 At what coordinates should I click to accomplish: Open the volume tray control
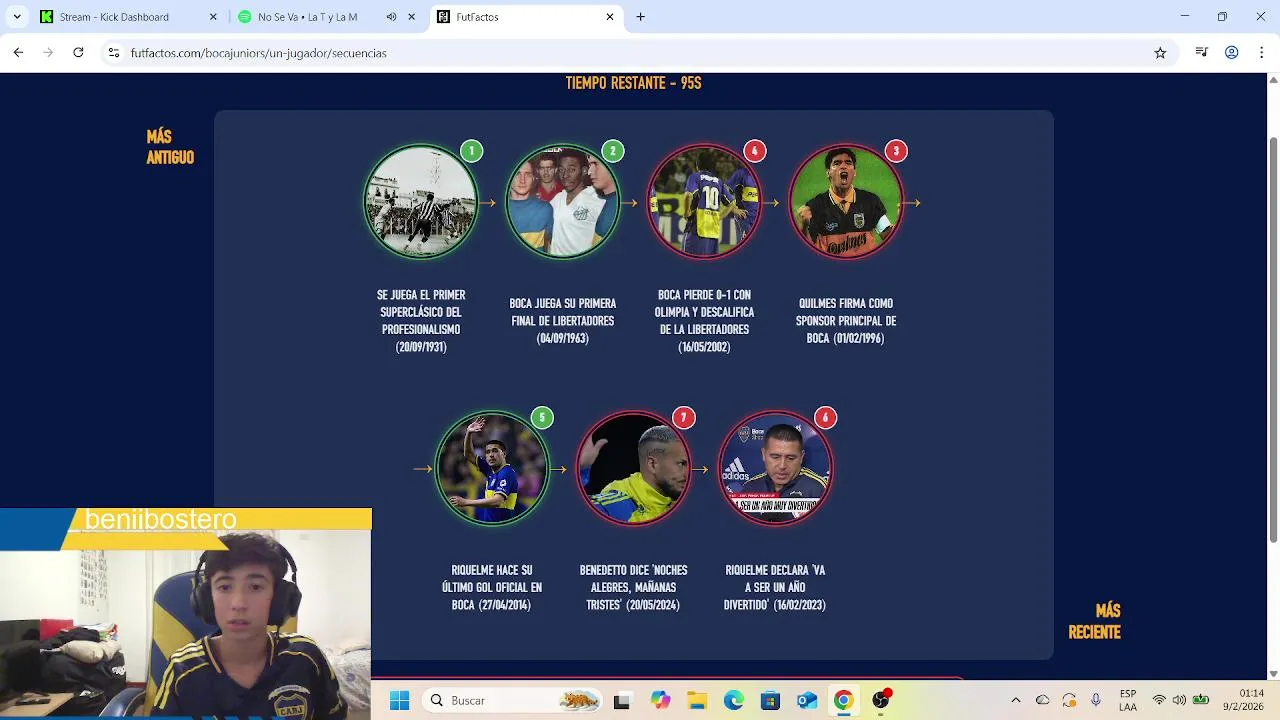tap(1180, 701)
